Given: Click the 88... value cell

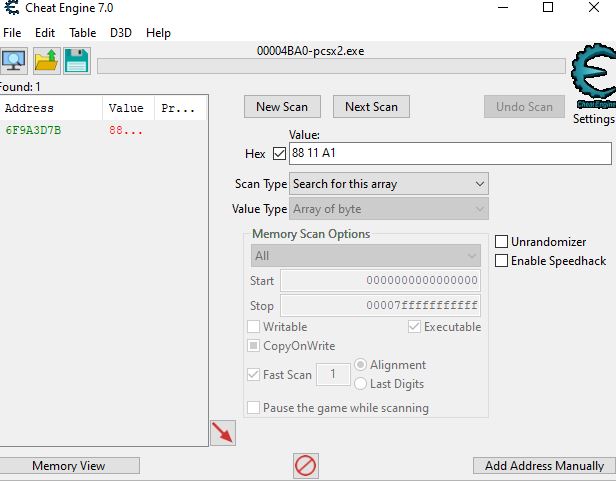Looking at the screenshot, I should coord(126,130).
